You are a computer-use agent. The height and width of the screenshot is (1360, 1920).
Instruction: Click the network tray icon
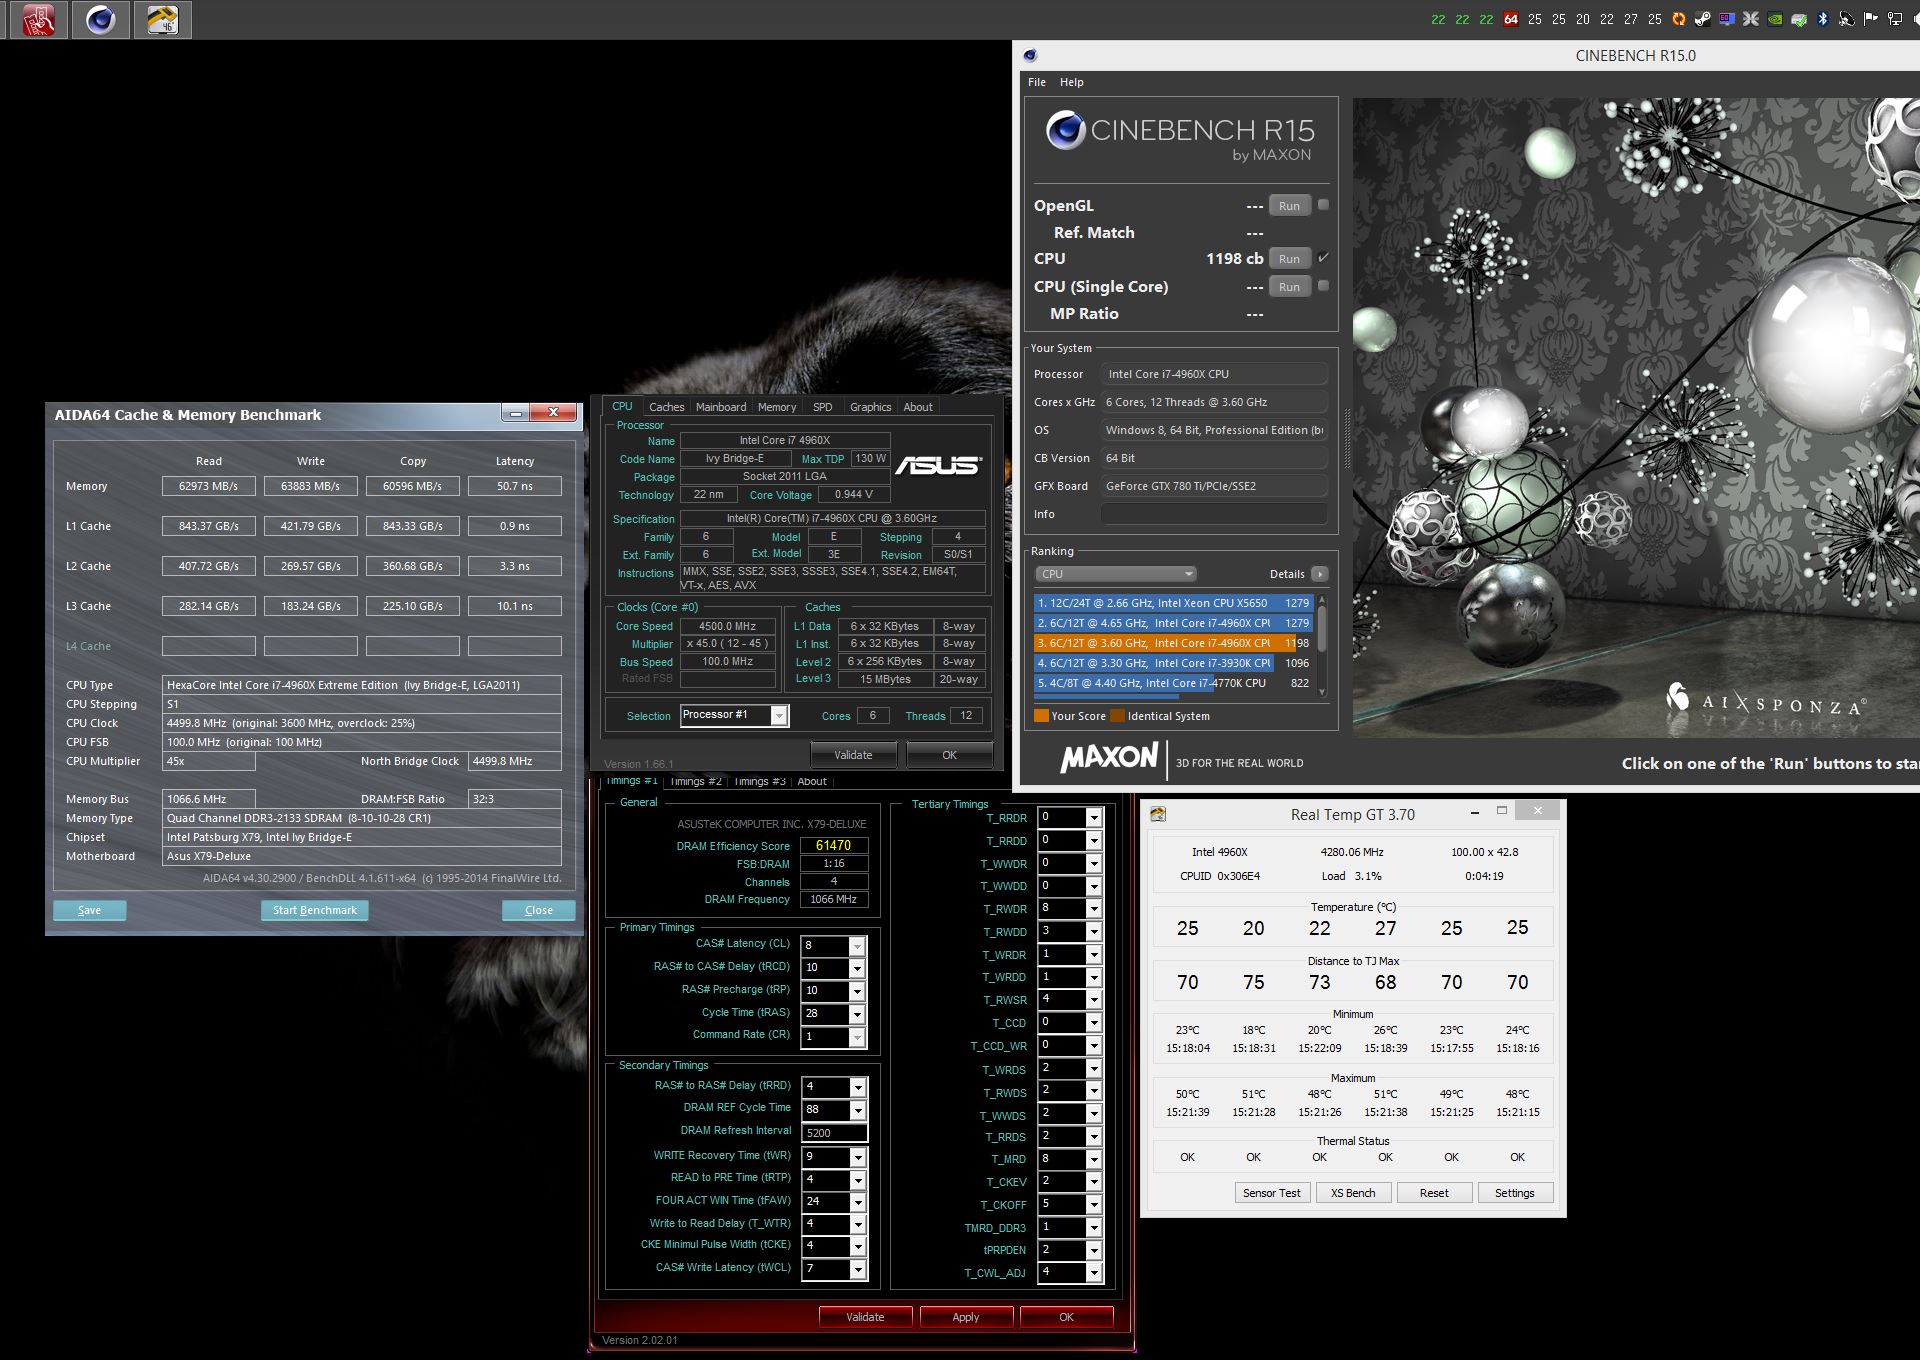click(1895, 19)
